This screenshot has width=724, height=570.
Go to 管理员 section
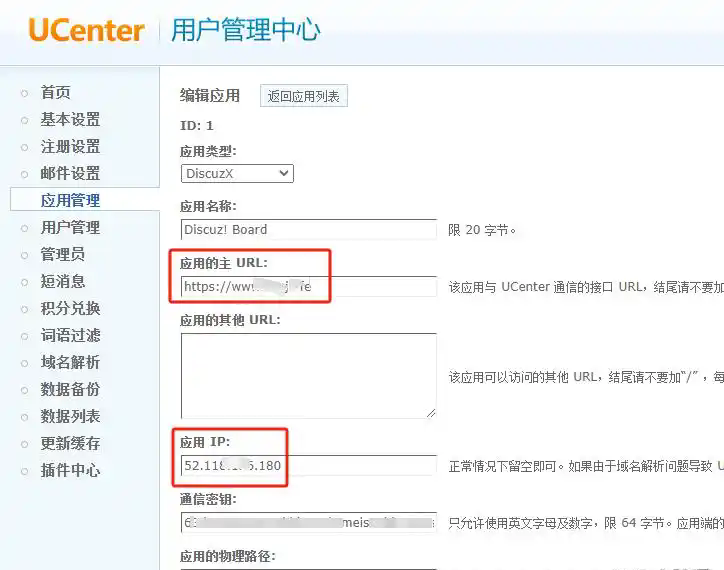(62, 255)
